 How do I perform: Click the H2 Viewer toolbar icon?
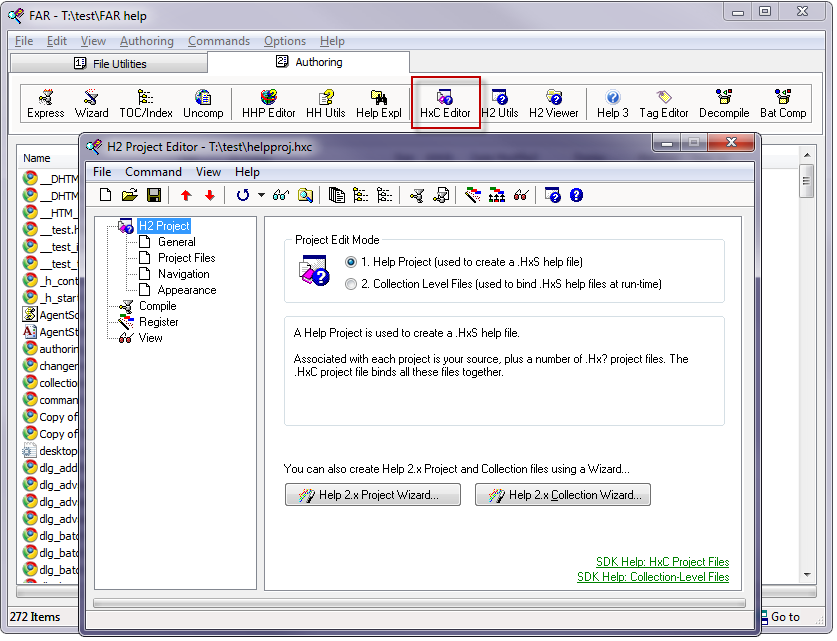[553, 103]
